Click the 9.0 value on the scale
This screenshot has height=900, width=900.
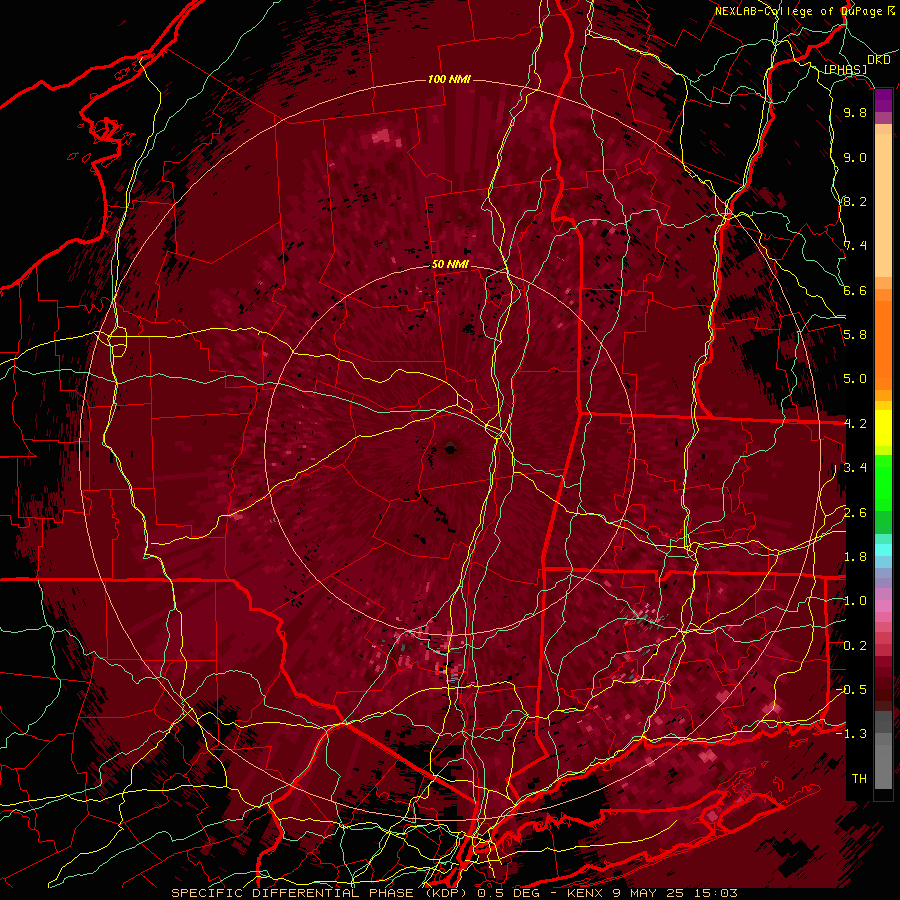[x=855, y=157]
